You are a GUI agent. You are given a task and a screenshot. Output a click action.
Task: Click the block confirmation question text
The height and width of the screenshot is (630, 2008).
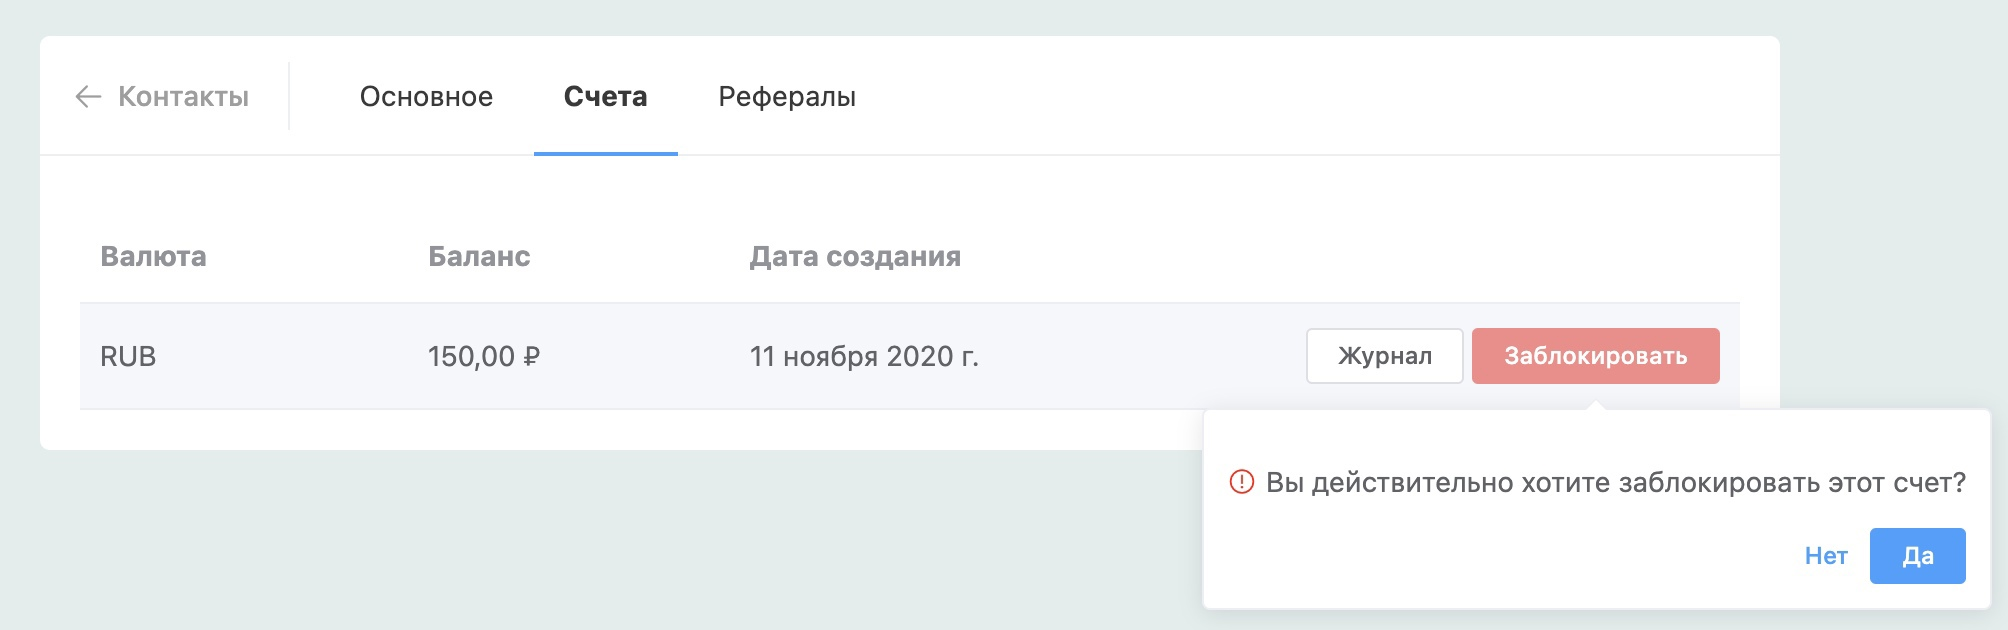[x=1615, y=483]
